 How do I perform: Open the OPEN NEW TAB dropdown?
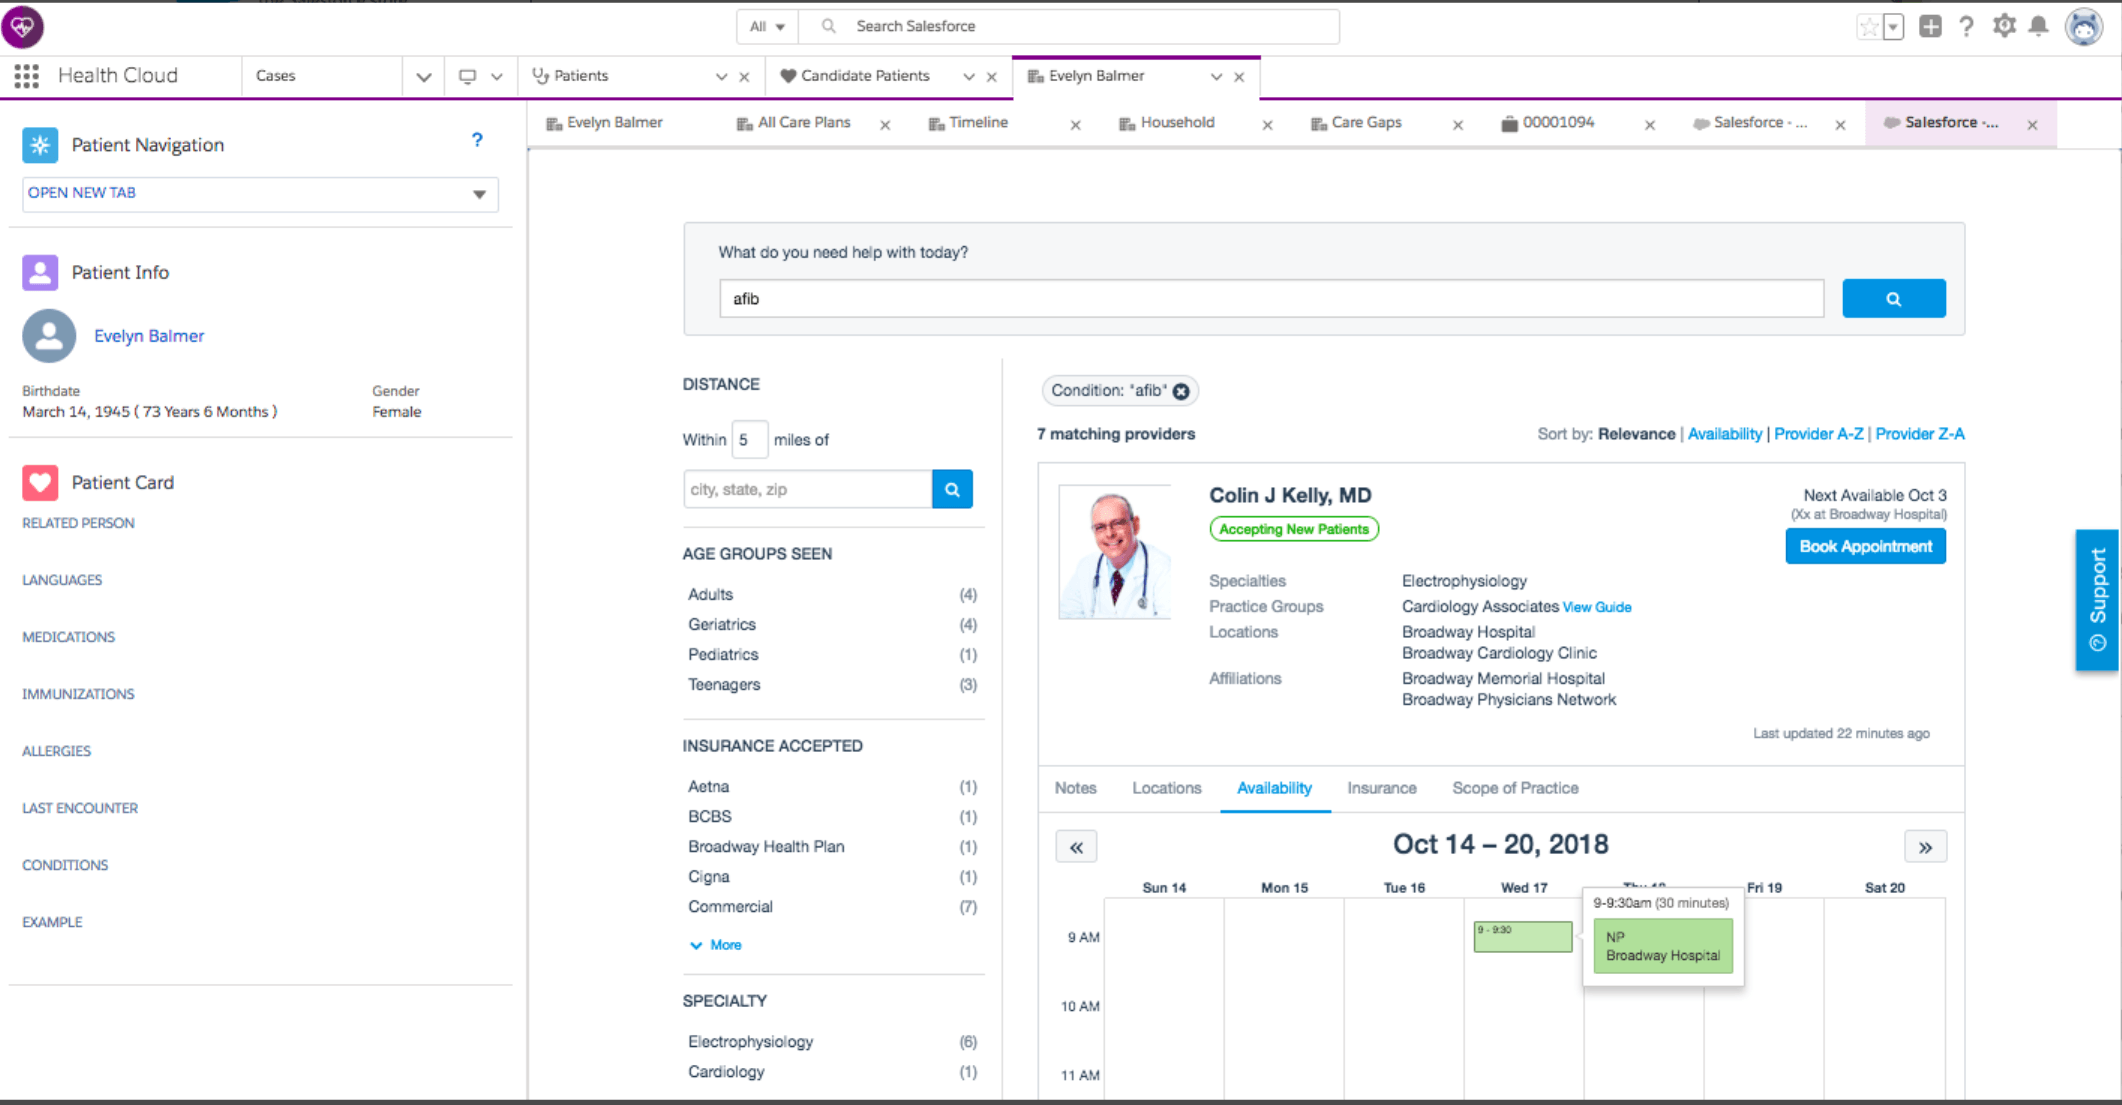(260, 194)
